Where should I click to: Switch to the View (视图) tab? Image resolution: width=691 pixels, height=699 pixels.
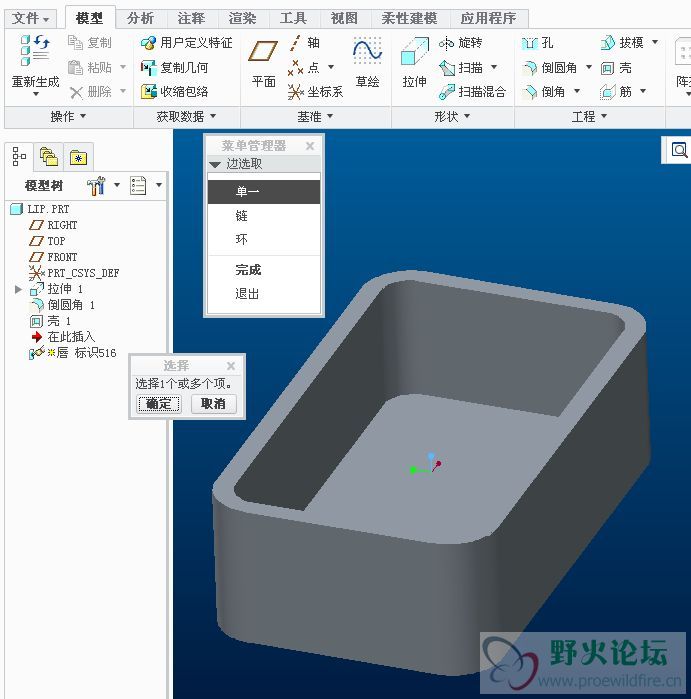click(x=344, y=18)
